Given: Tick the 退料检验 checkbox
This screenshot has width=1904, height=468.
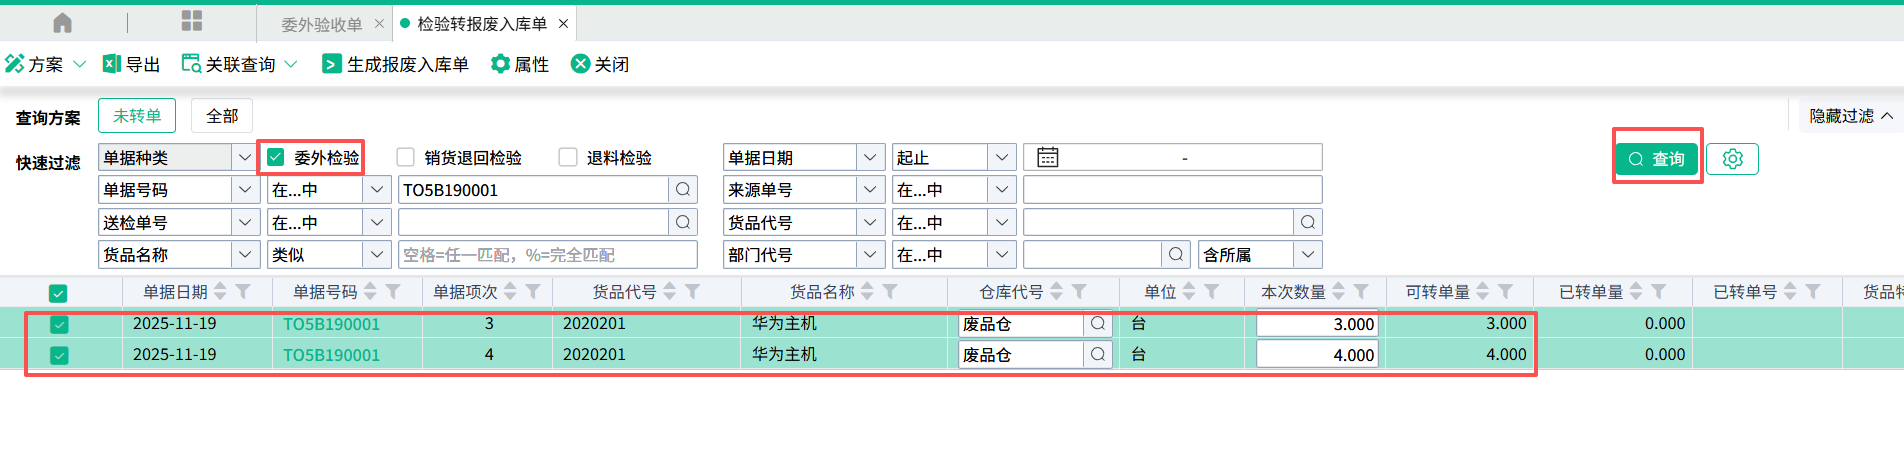Looking at the screenshot, I should point(568,157).
